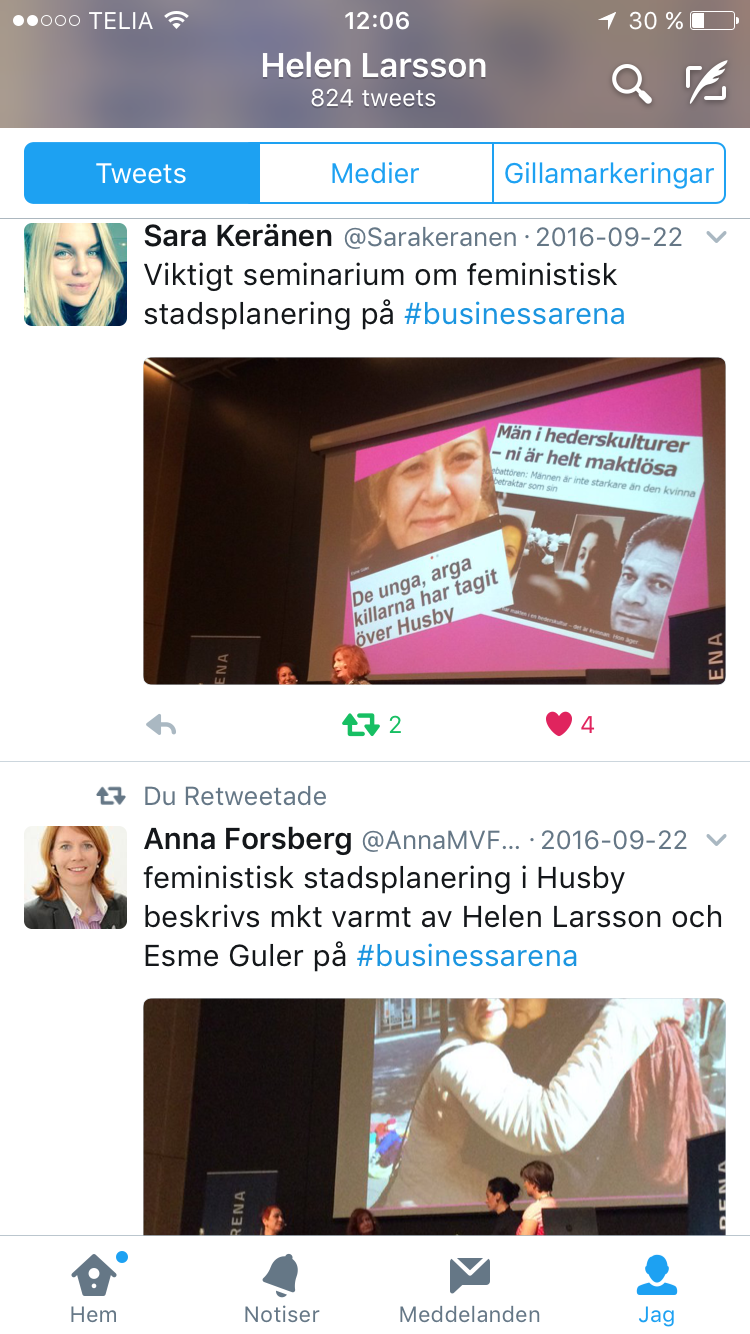Select the Tweets tab
The width and height of the screenshot is (750, 1334).
point(141,173)
